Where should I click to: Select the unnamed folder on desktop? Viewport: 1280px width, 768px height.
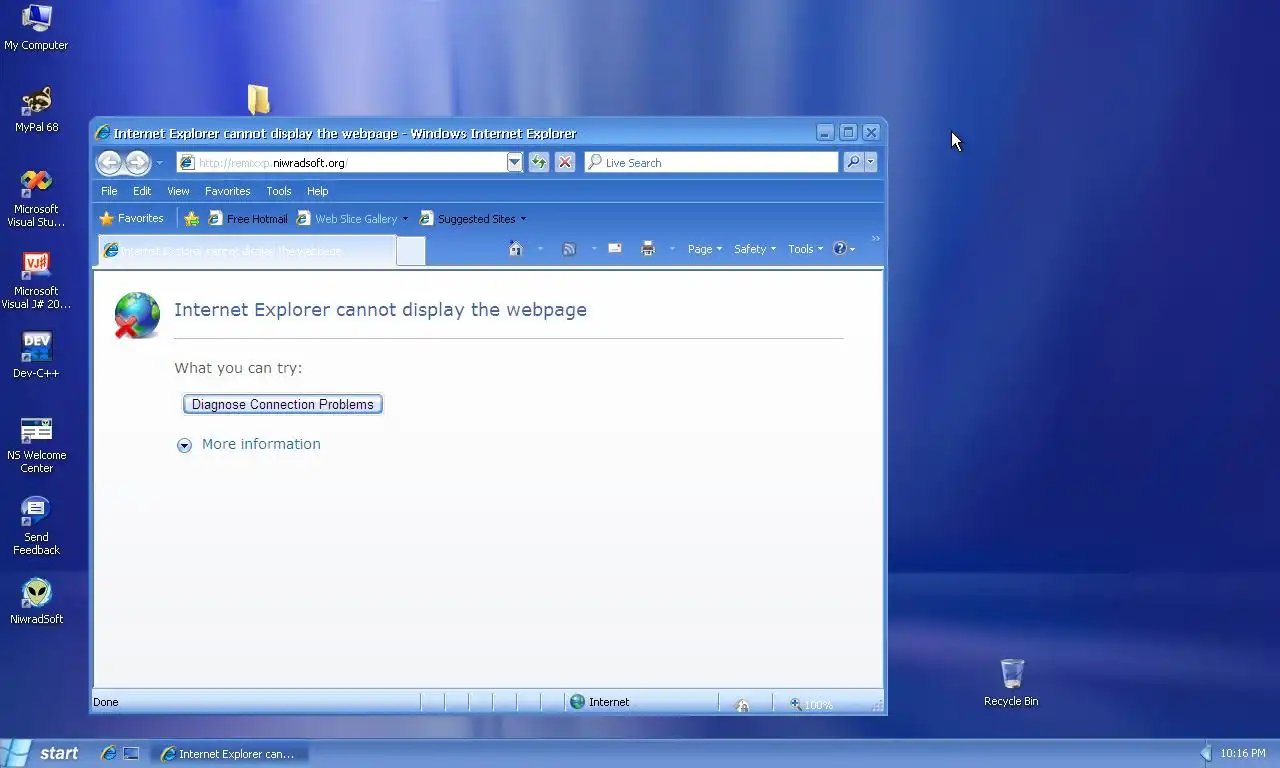[258, 99]
